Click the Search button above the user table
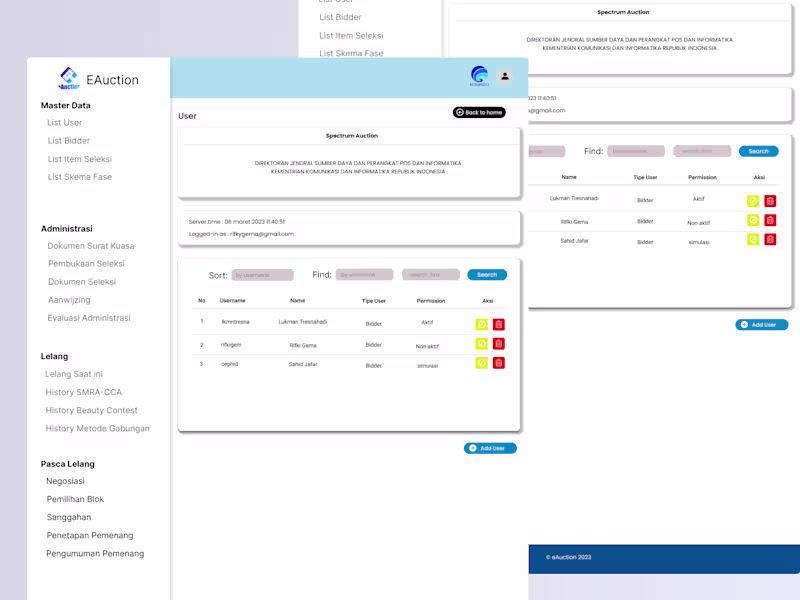 [486, 274]
